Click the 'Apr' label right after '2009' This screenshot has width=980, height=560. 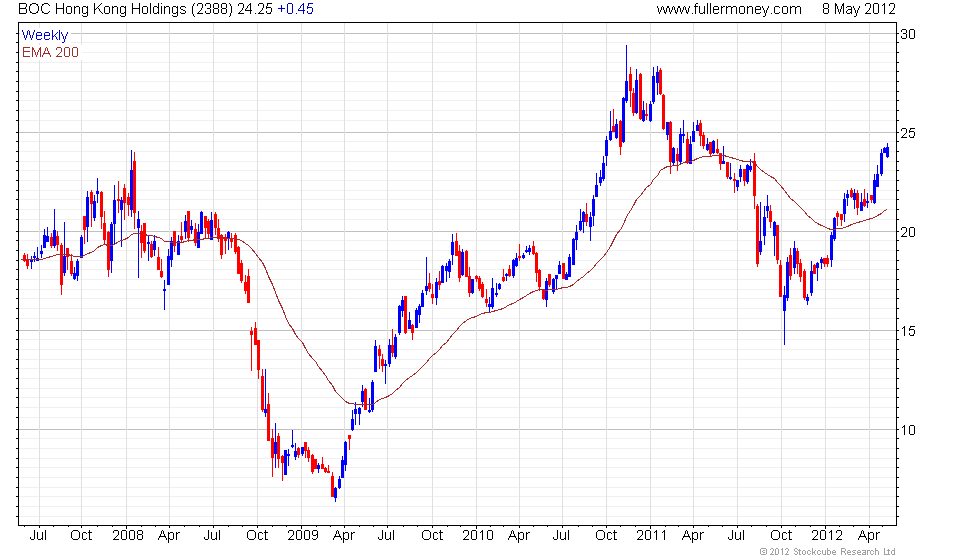pos(344,536)
